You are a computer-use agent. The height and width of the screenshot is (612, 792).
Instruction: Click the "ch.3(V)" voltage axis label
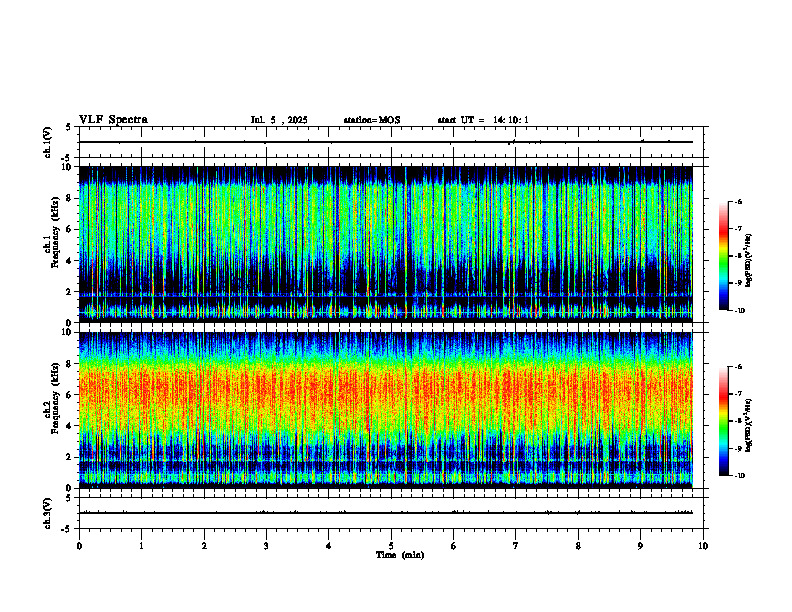click(48, 513)
